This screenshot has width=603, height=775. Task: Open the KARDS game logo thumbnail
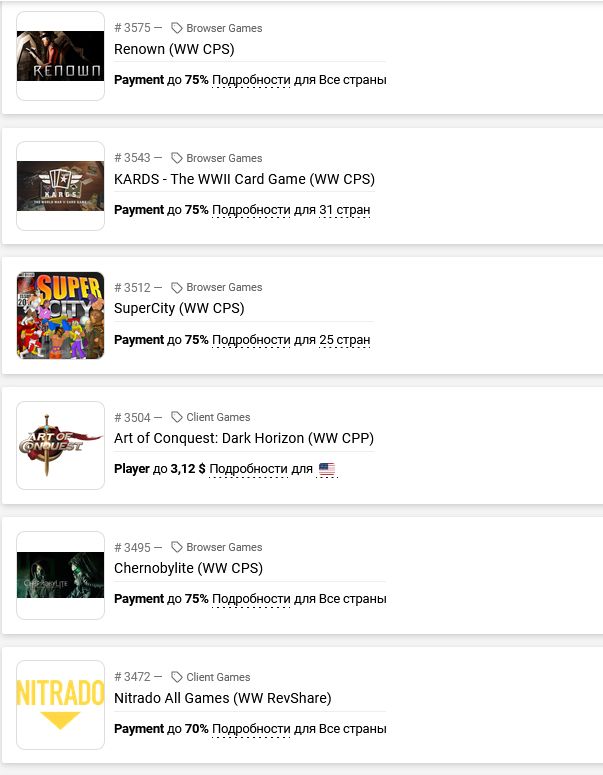[x=60, y=186]
